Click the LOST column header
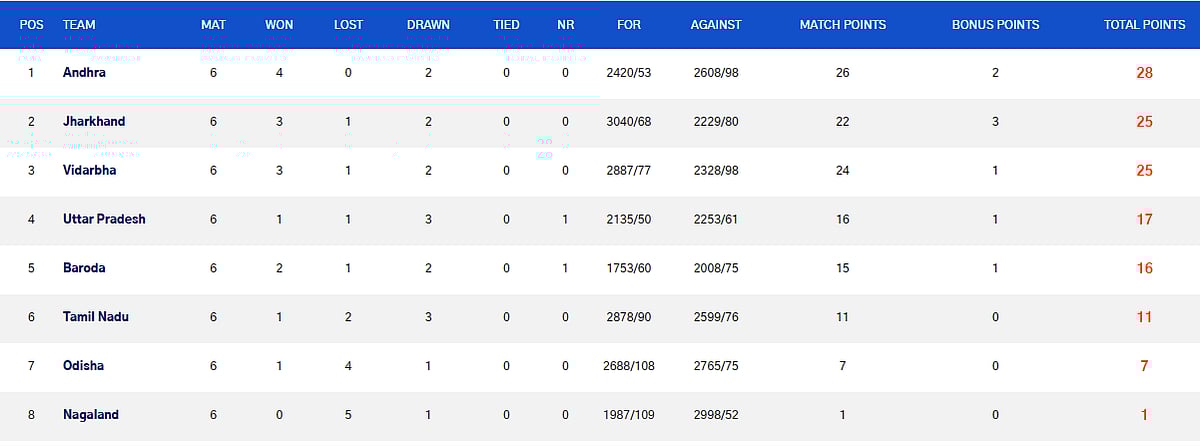1200x447 pixels. click(x=348, y=25)
